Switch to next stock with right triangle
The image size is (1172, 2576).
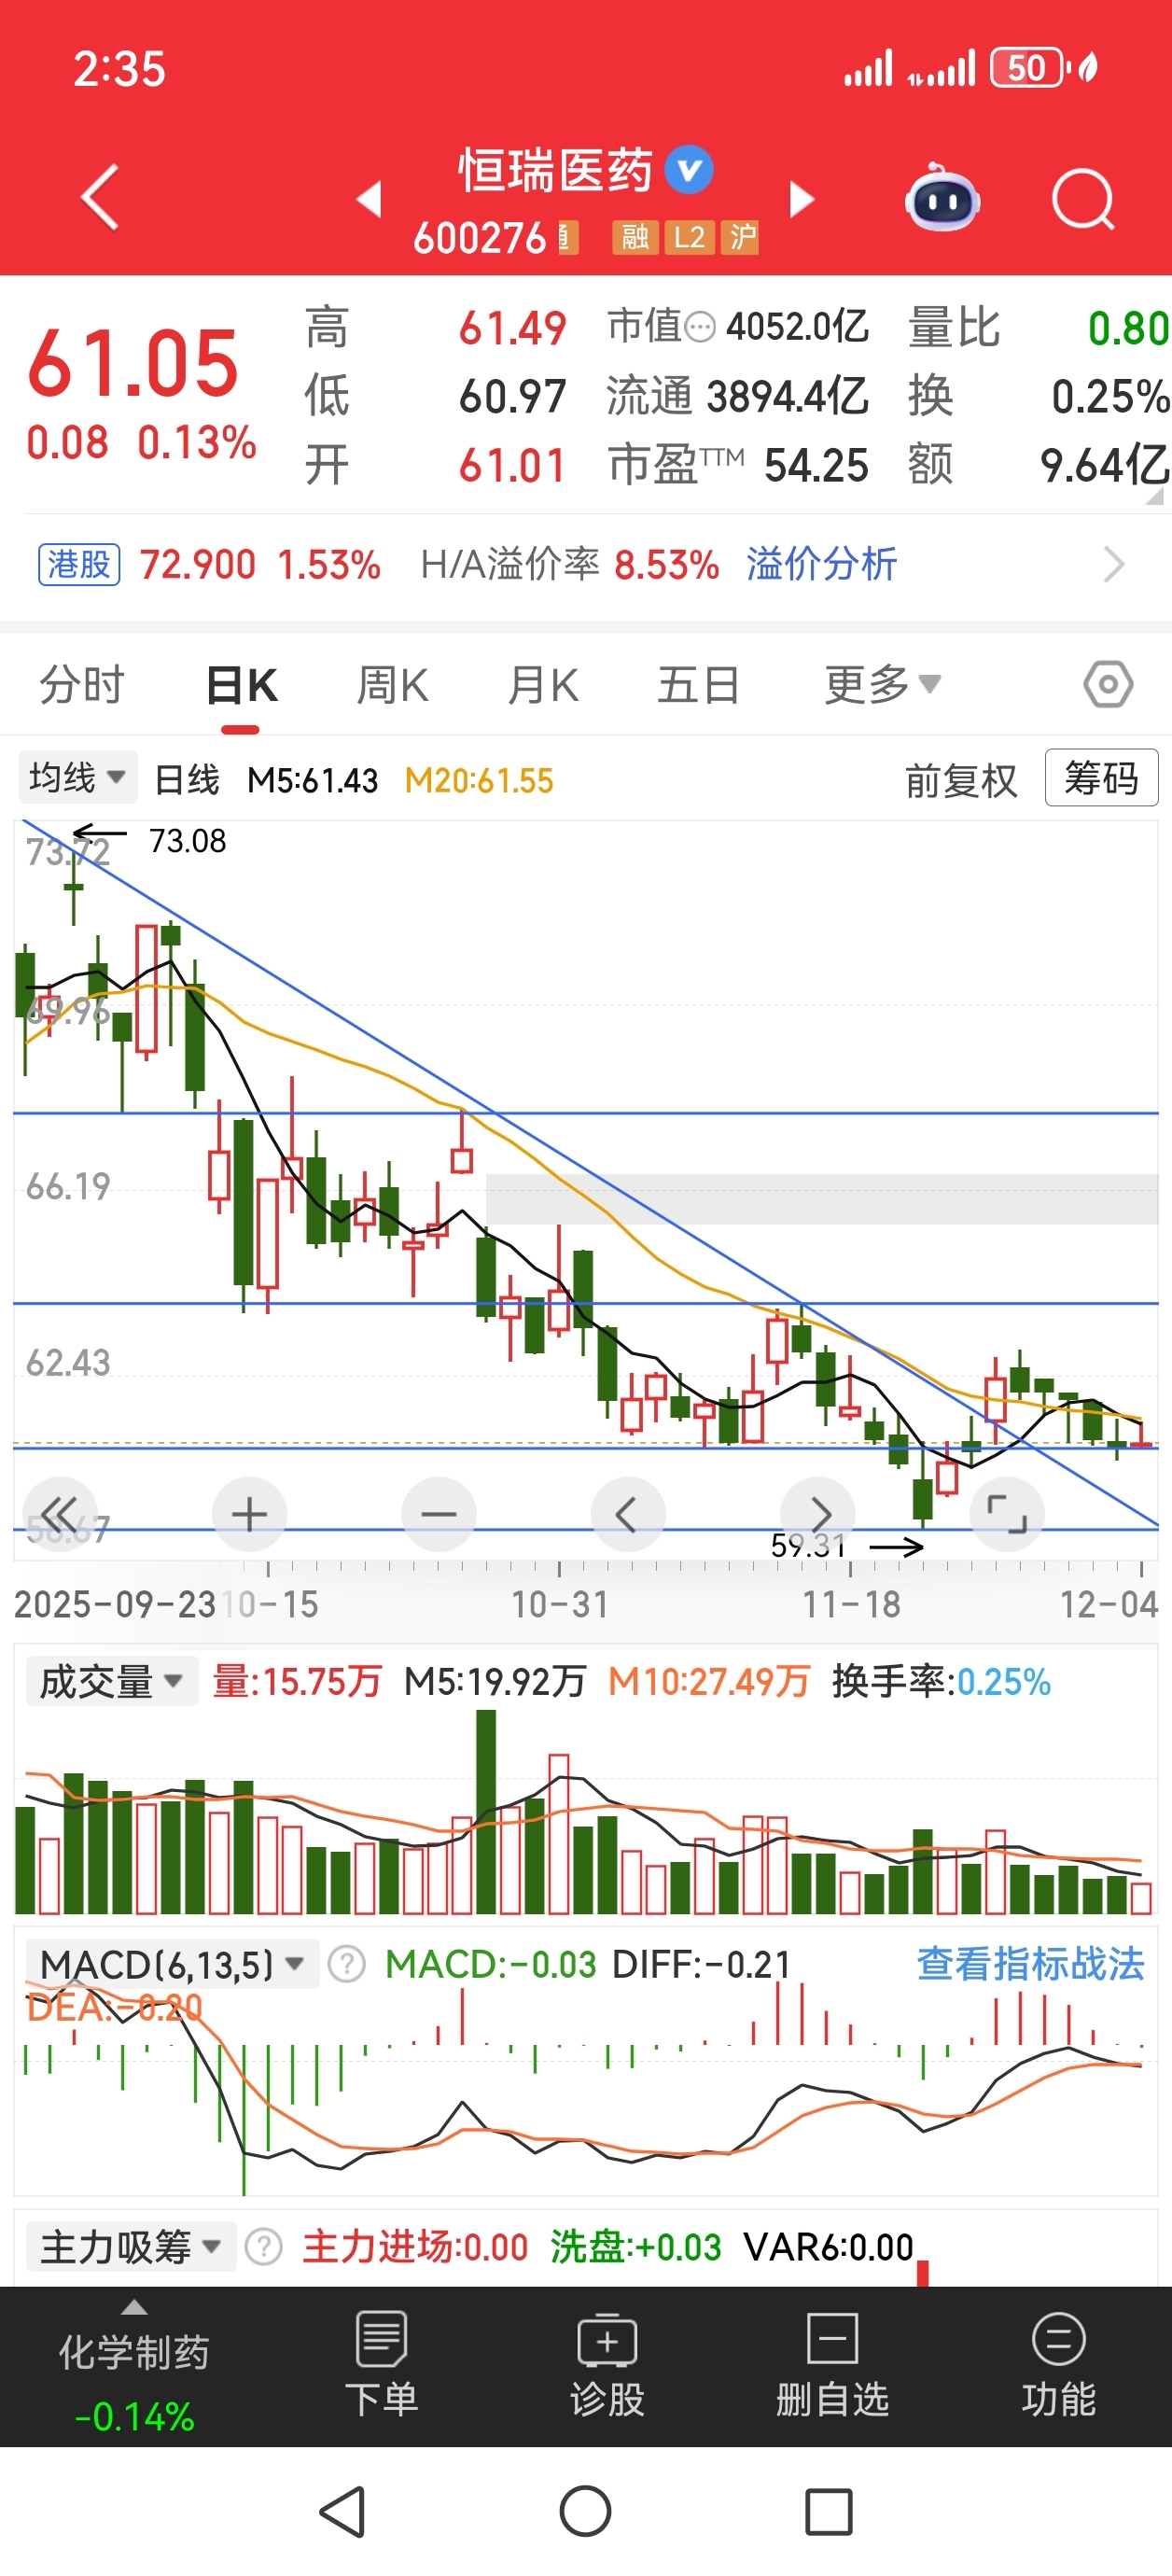click(x=801, y=199)
